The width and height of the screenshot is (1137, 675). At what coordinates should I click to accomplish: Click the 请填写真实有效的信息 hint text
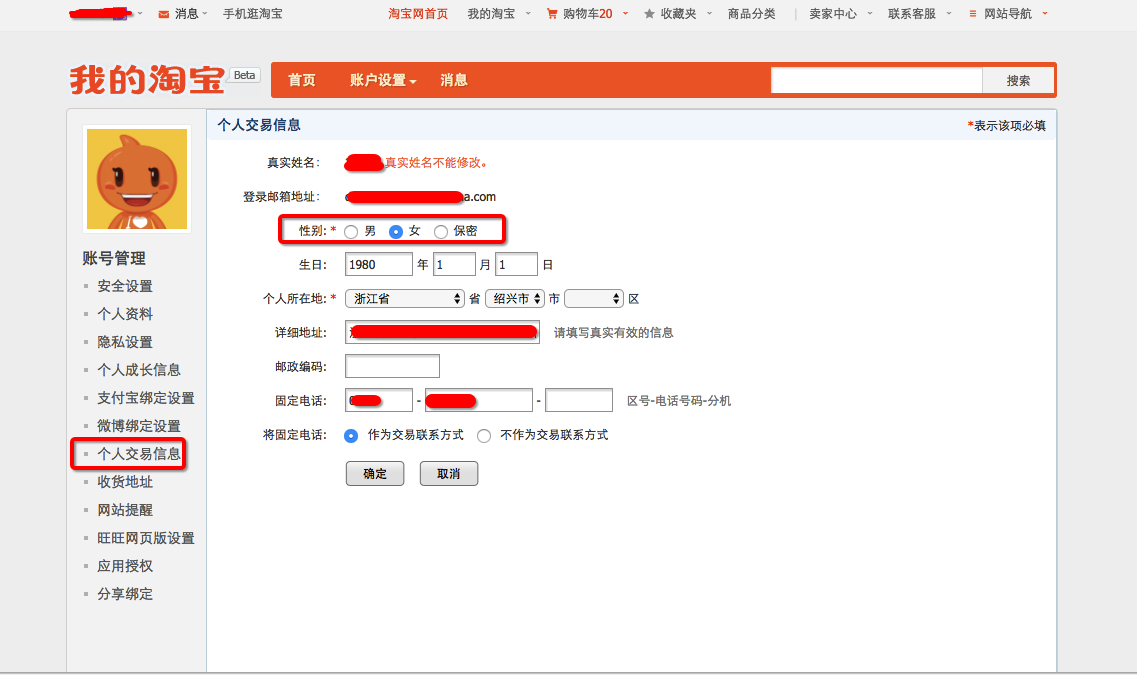613,333
